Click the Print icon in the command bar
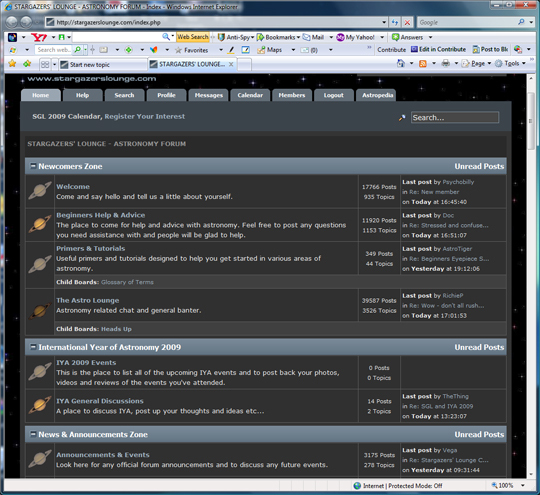The width and height of the screenshot is (540, 495). pos(446,63)
